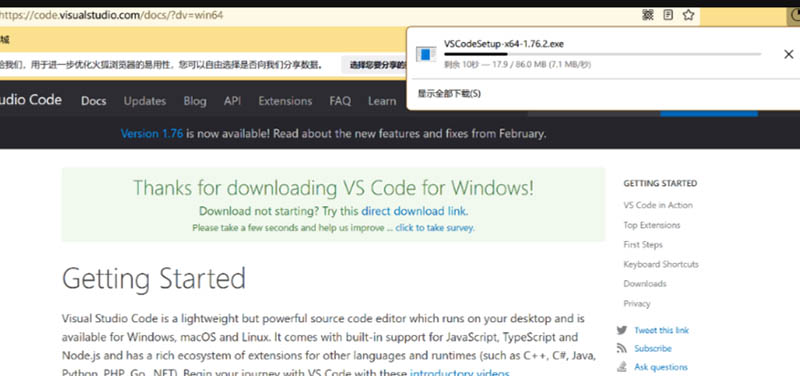The width and height of the screenshot is (800, 376).
Task: Open the Docs nav tab
Action: pyautogui.click(x=93, y=101)
